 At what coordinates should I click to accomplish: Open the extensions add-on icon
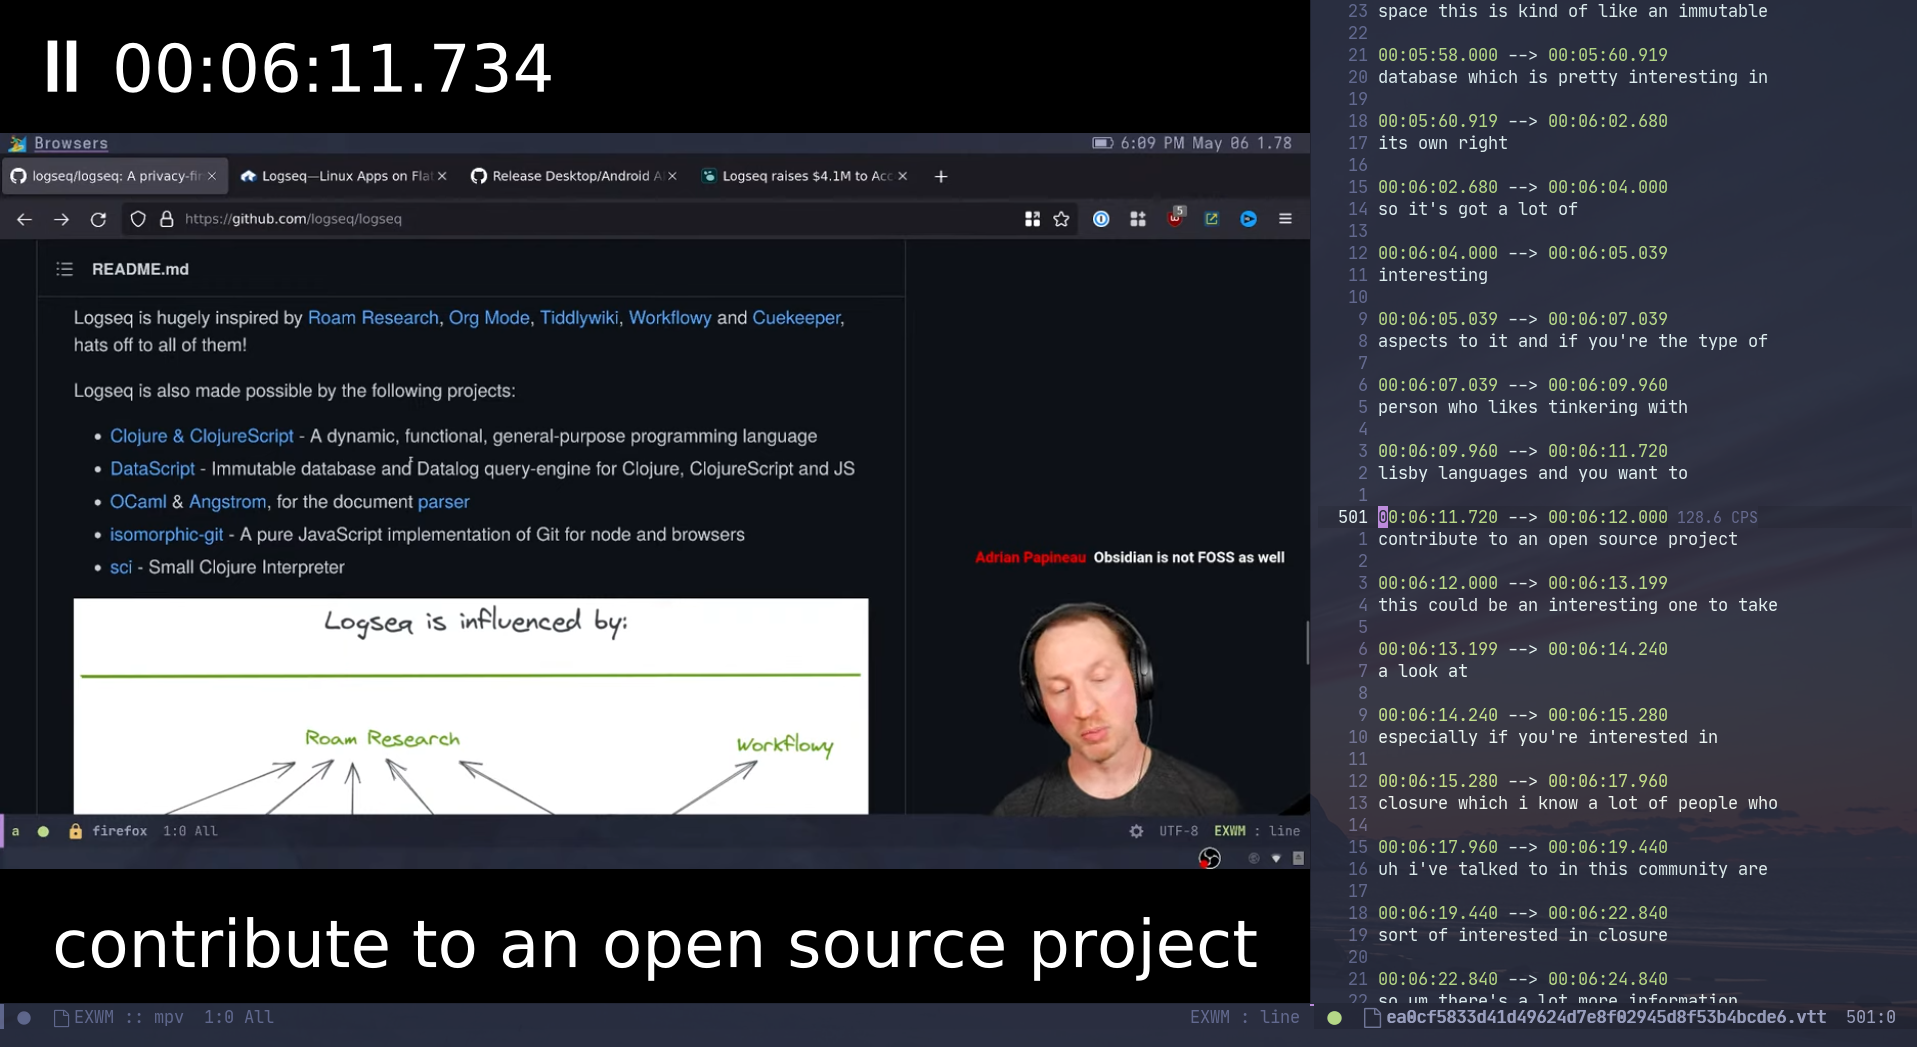pos(1137,219)
